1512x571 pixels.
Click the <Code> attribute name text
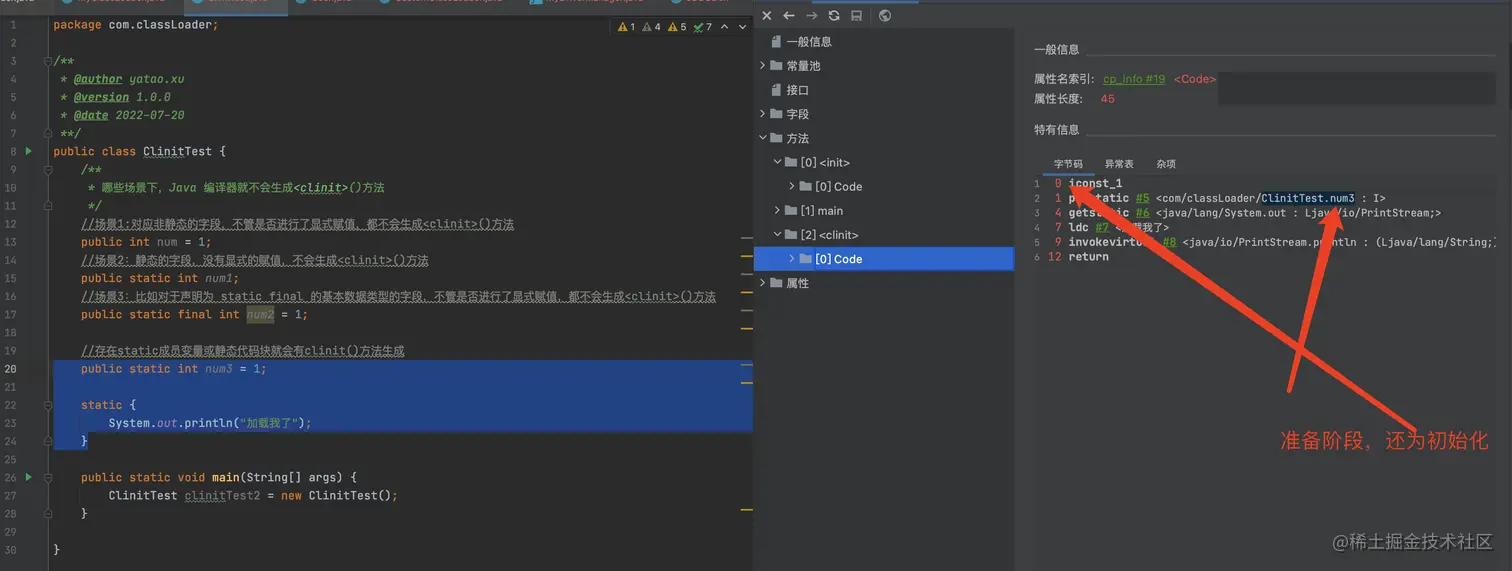[1195, 79]
